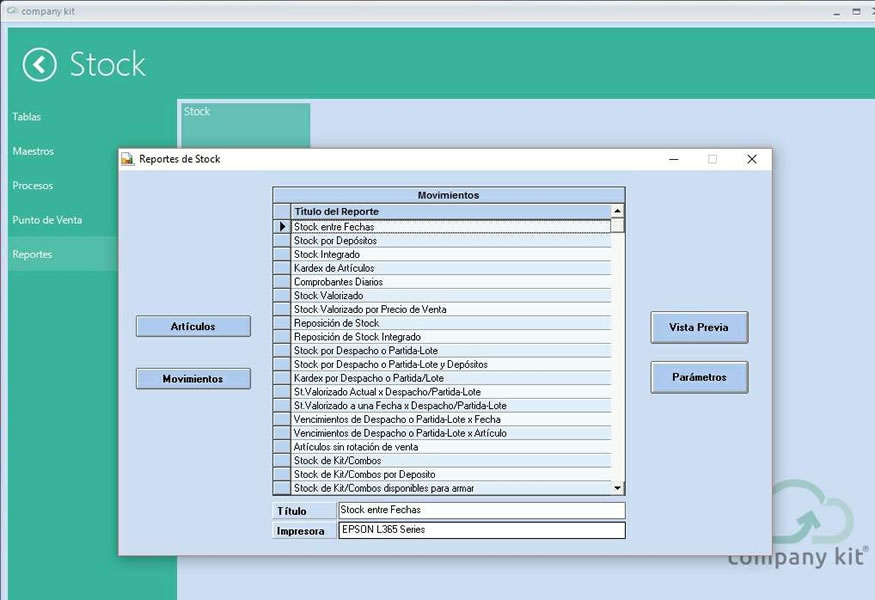Click the report list scrollbar thumb
875x600 pixels.
pos(617,225)
